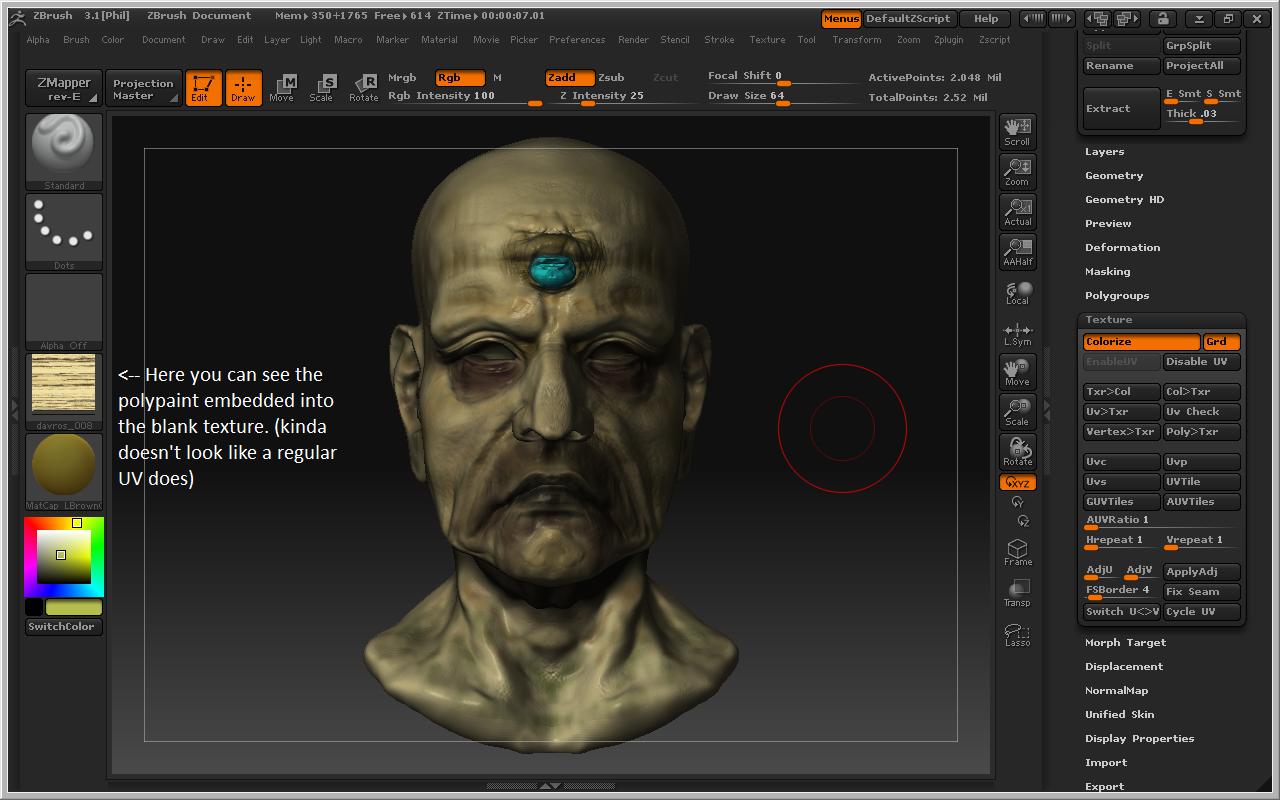
Task: Click the main color swatch
Action: pyautogui.click(x=74, y=607)
